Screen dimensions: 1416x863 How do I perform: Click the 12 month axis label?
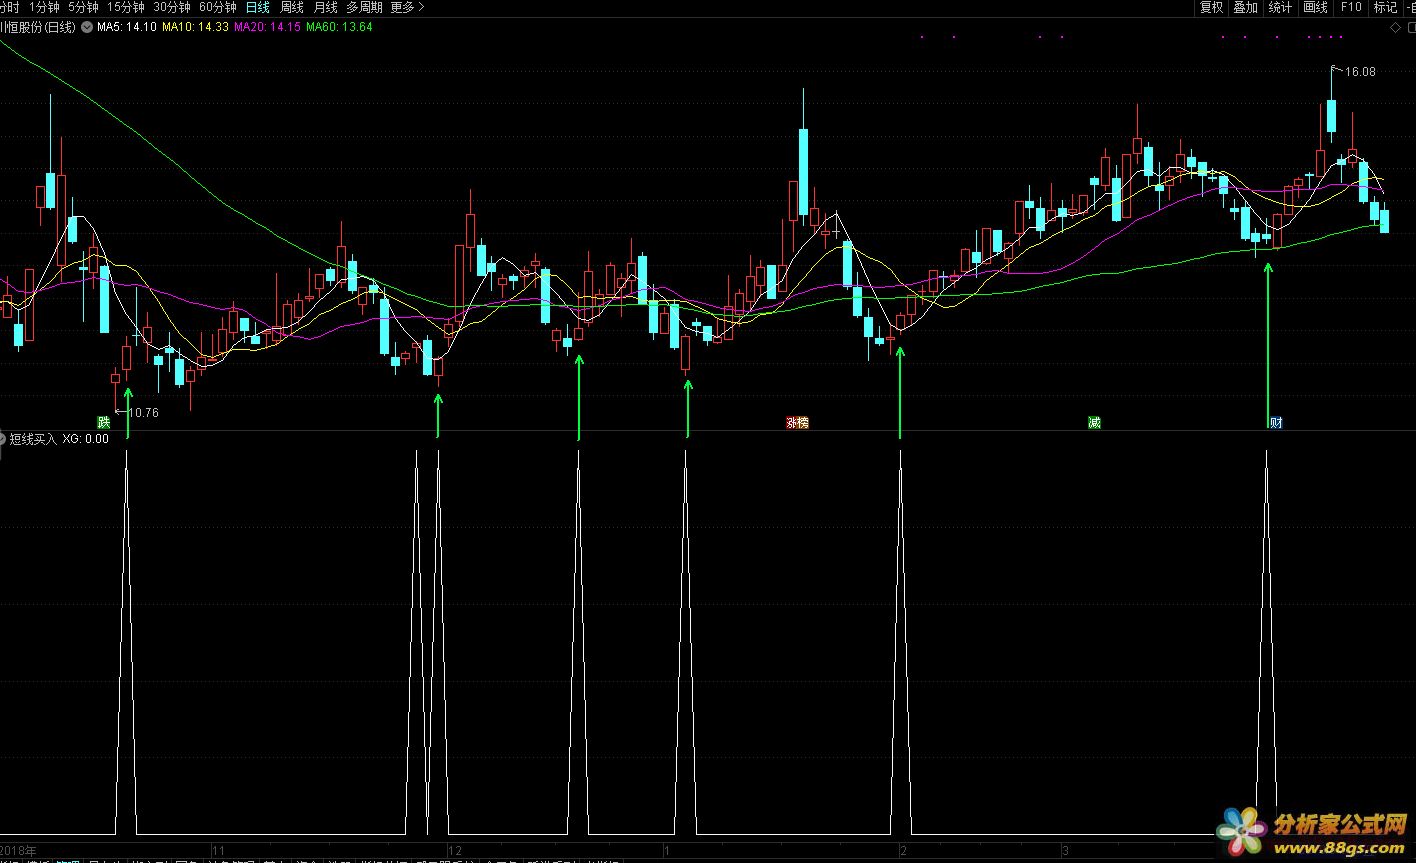point(455,850)
